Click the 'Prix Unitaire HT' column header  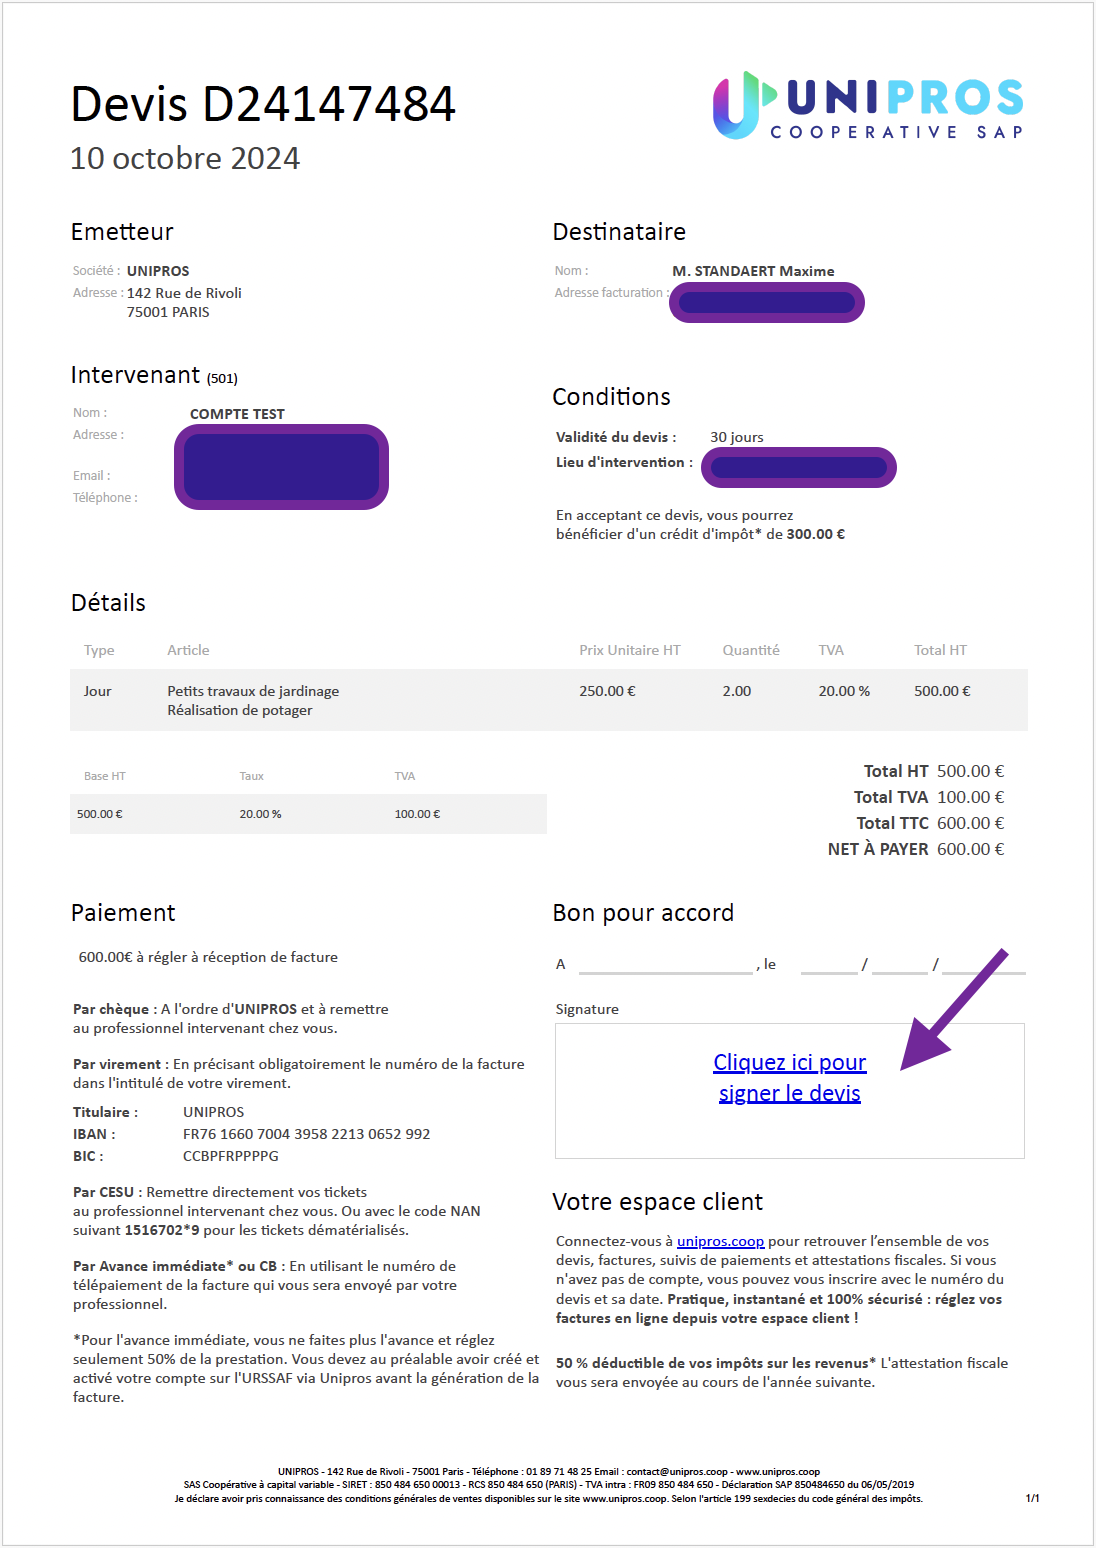coord(630,650)
